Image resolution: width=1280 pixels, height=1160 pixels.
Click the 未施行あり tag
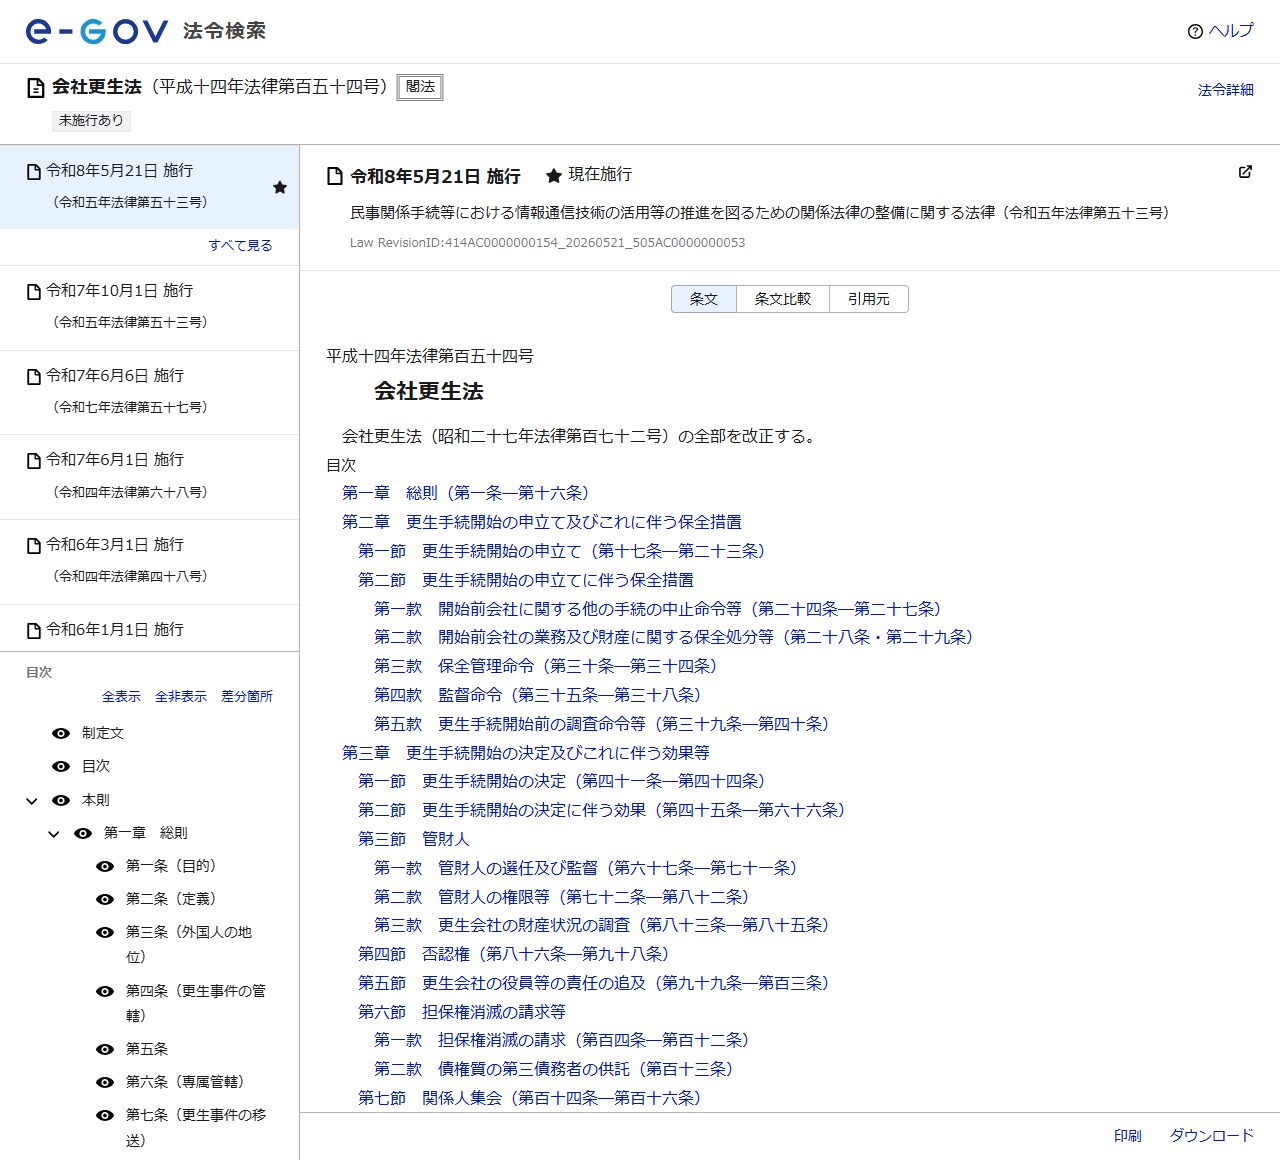(91, 120)
